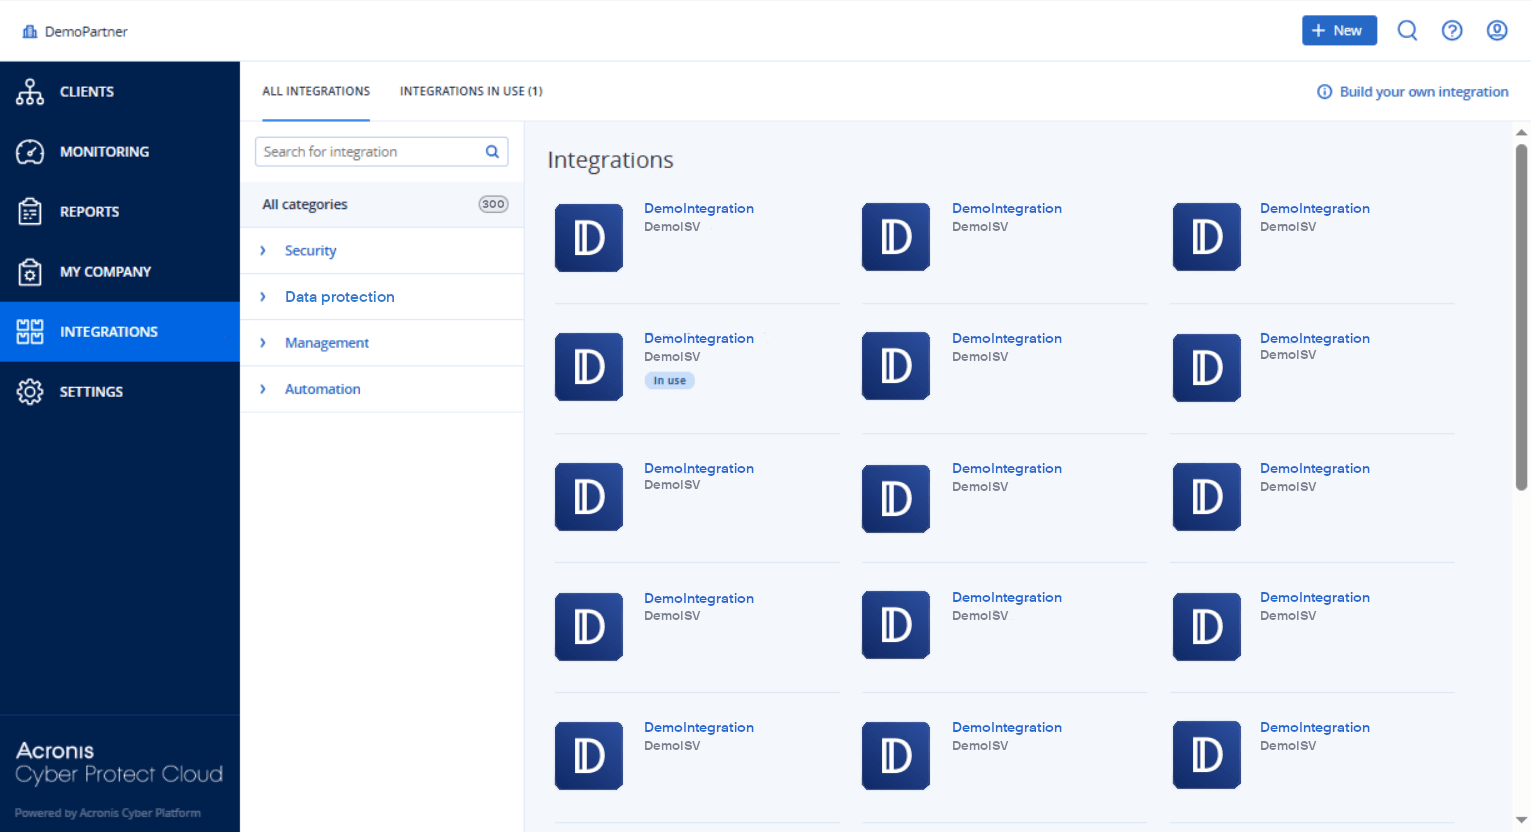Open the DemoIntegration tile marked In use
Screen dimensions: 1531x832
point(698,339)
